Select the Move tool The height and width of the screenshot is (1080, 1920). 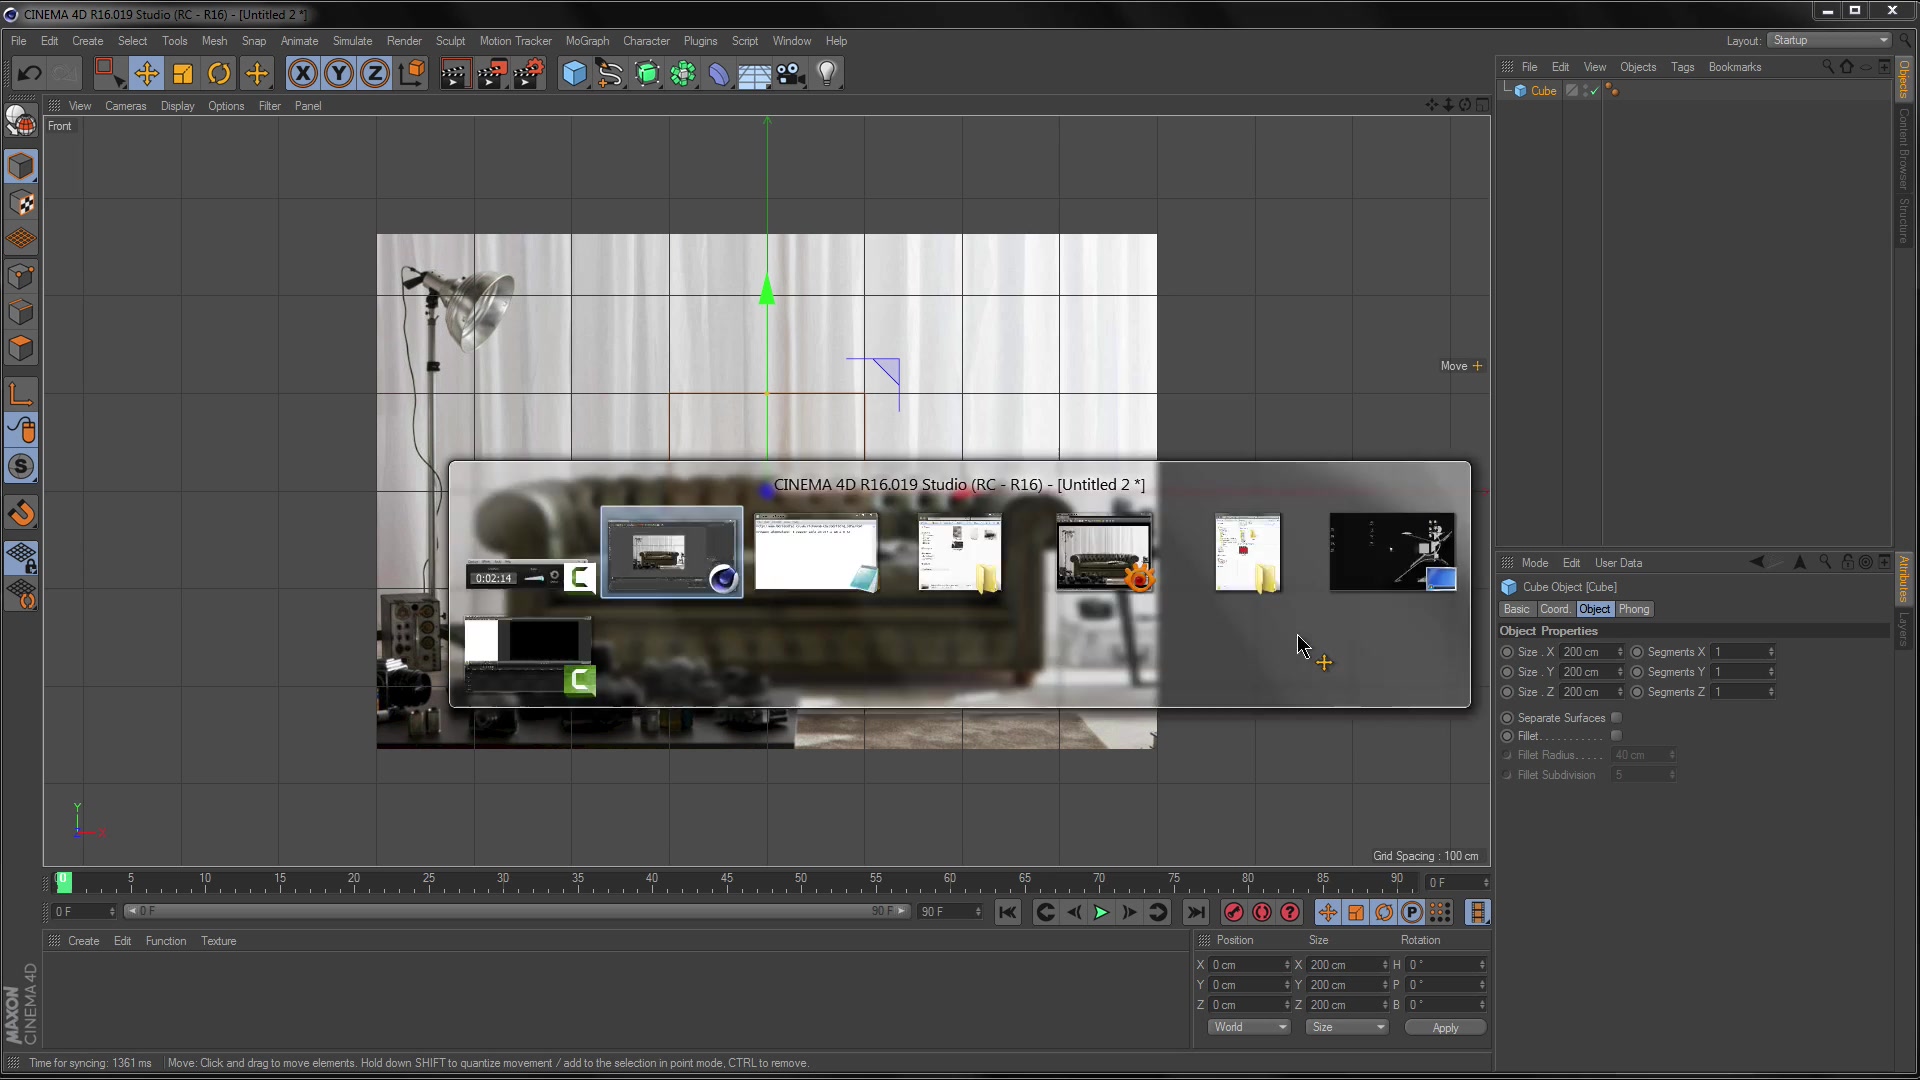[x=147, y=73]
